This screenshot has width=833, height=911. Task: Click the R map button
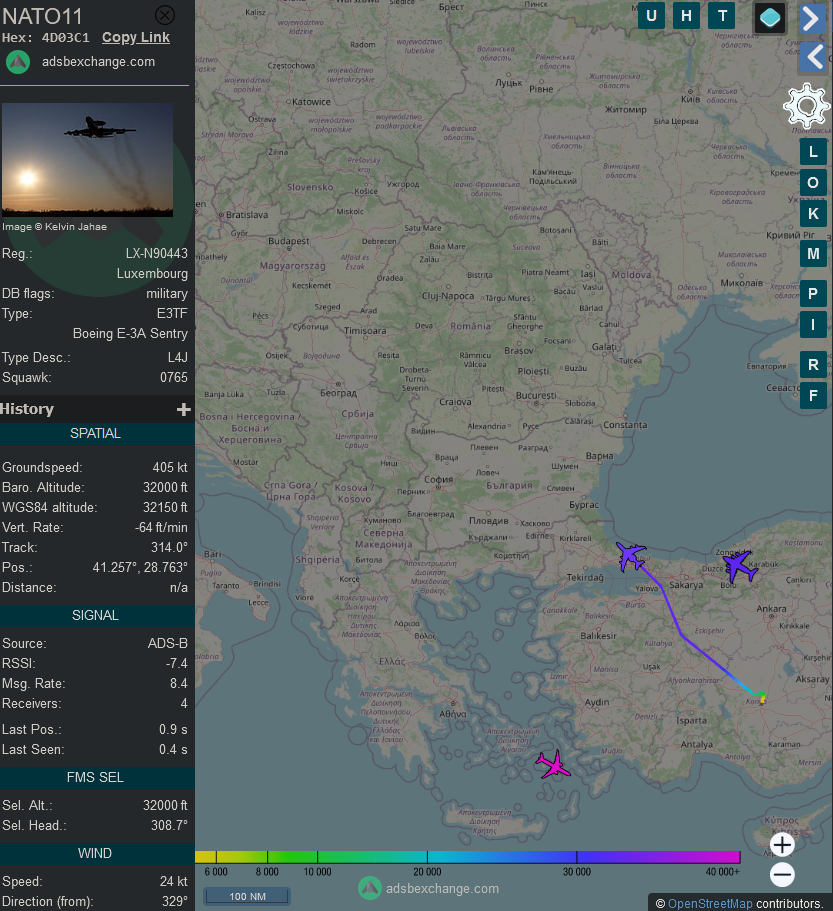pyautogui.click(x=813, y=365)
